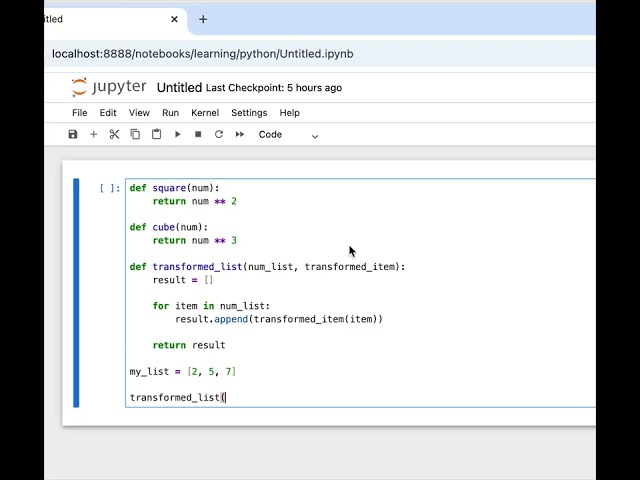Image resolution: width=640 pixels, height=480 pixels.
Task: Place cursor on 'def cube(num):' line
Action: click(169, 227)
